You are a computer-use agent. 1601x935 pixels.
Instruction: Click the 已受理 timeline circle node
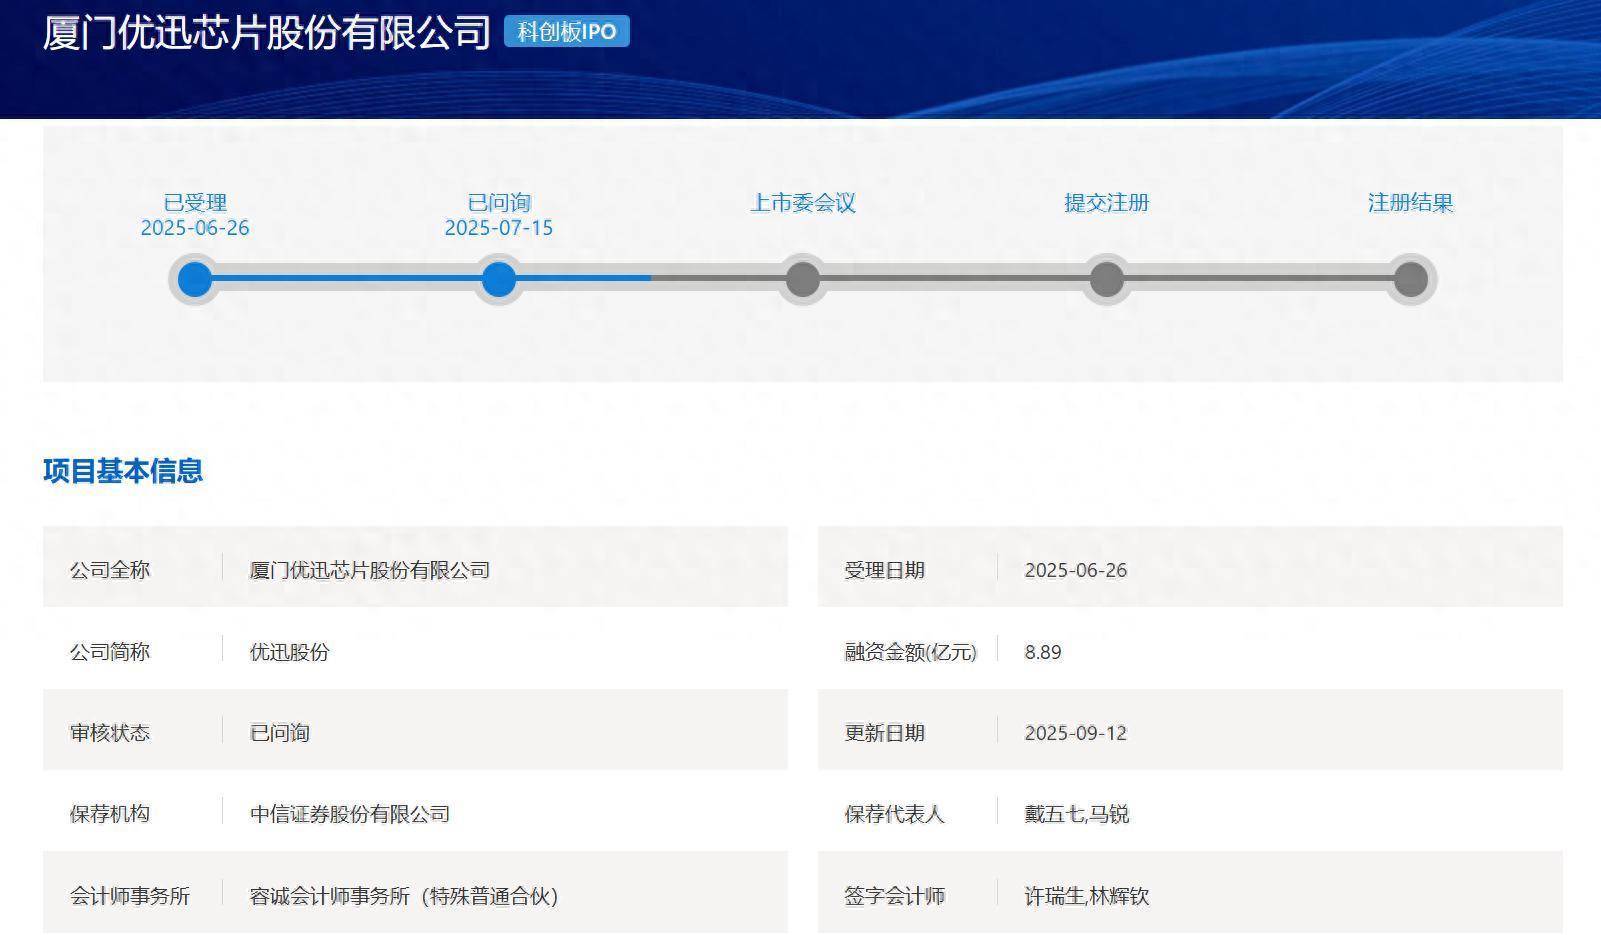point(195,279)
